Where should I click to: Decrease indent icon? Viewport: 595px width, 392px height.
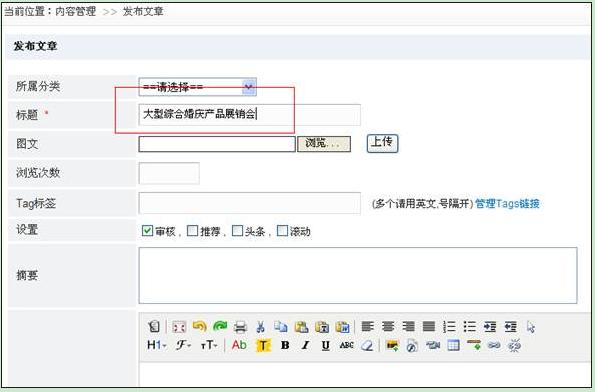tap(510, 326)
